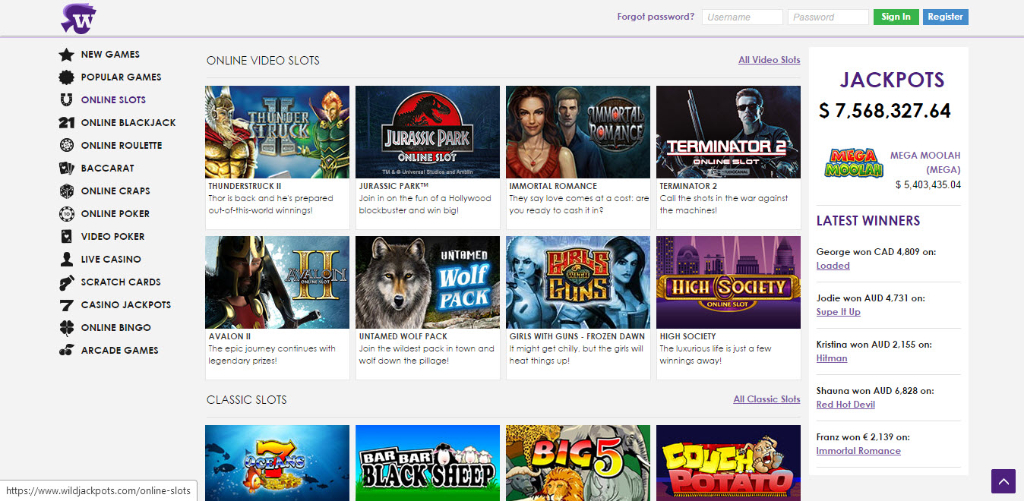This screenshot has width=1024, height=501.
Task: Open the Untamed Wolf Pack thumbnail
Action: [428, 282]
